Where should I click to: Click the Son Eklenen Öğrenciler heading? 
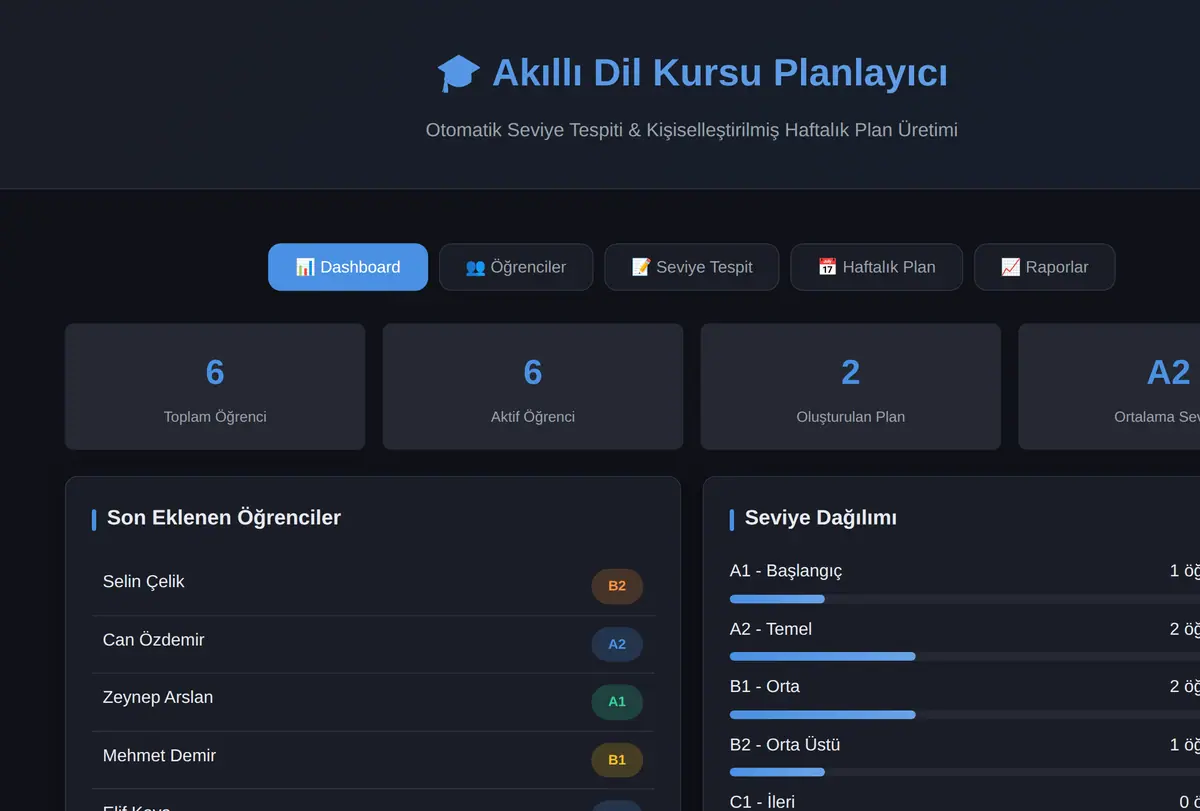(224, 518)
